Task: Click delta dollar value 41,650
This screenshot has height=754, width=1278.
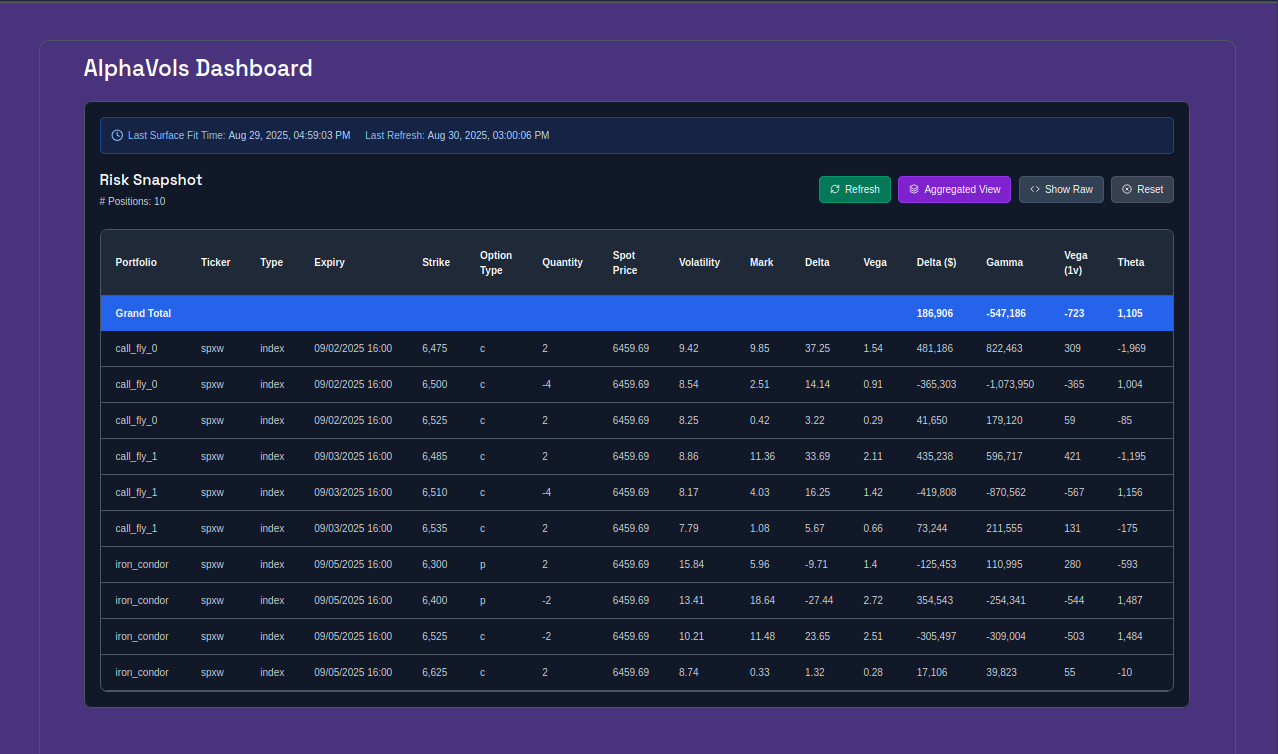Action: pyautogui.click(x=932, y=420)
